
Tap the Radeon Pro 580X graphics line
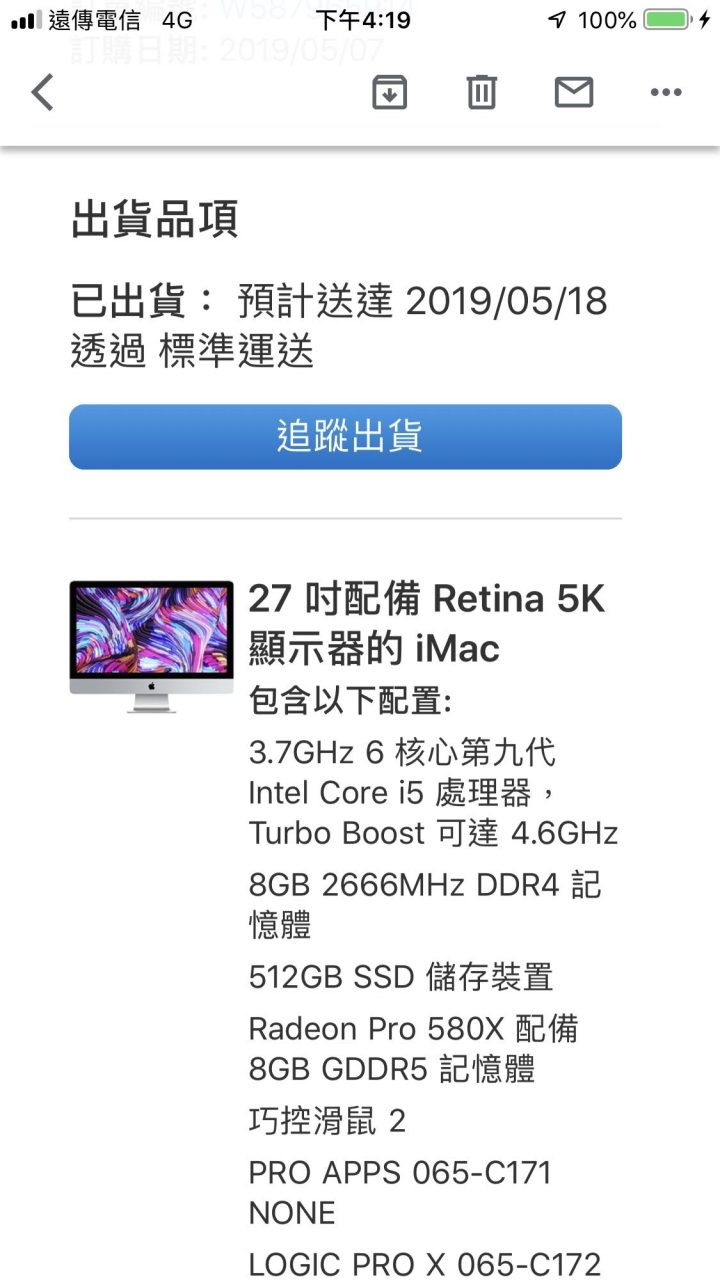(x=414, y=1048)
